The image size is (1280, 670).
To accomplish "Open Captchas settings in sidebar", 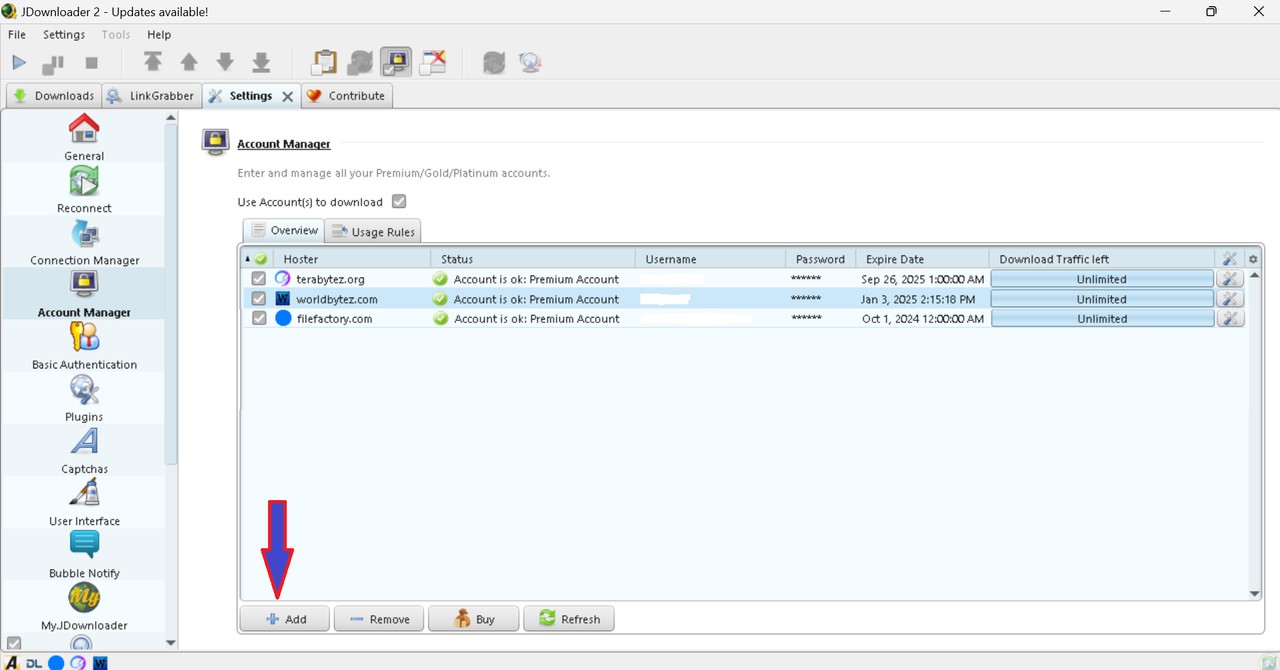I will coord(84,449).
